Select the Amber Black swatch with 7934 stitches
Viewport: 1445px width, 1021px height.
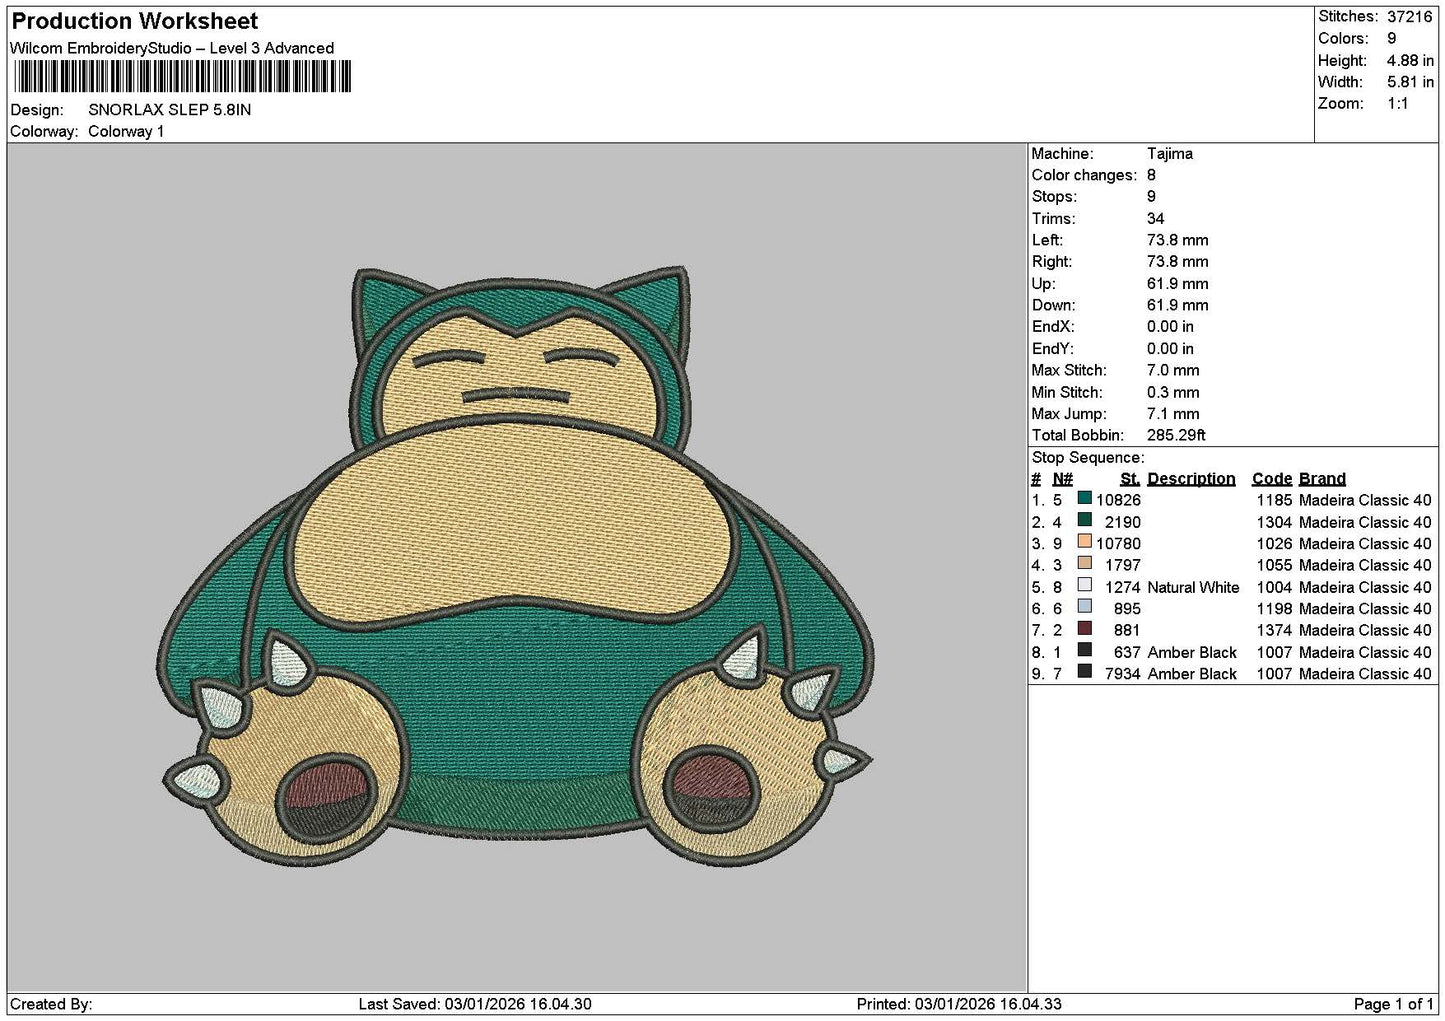pyautogui.click(x=1084, y=672)
